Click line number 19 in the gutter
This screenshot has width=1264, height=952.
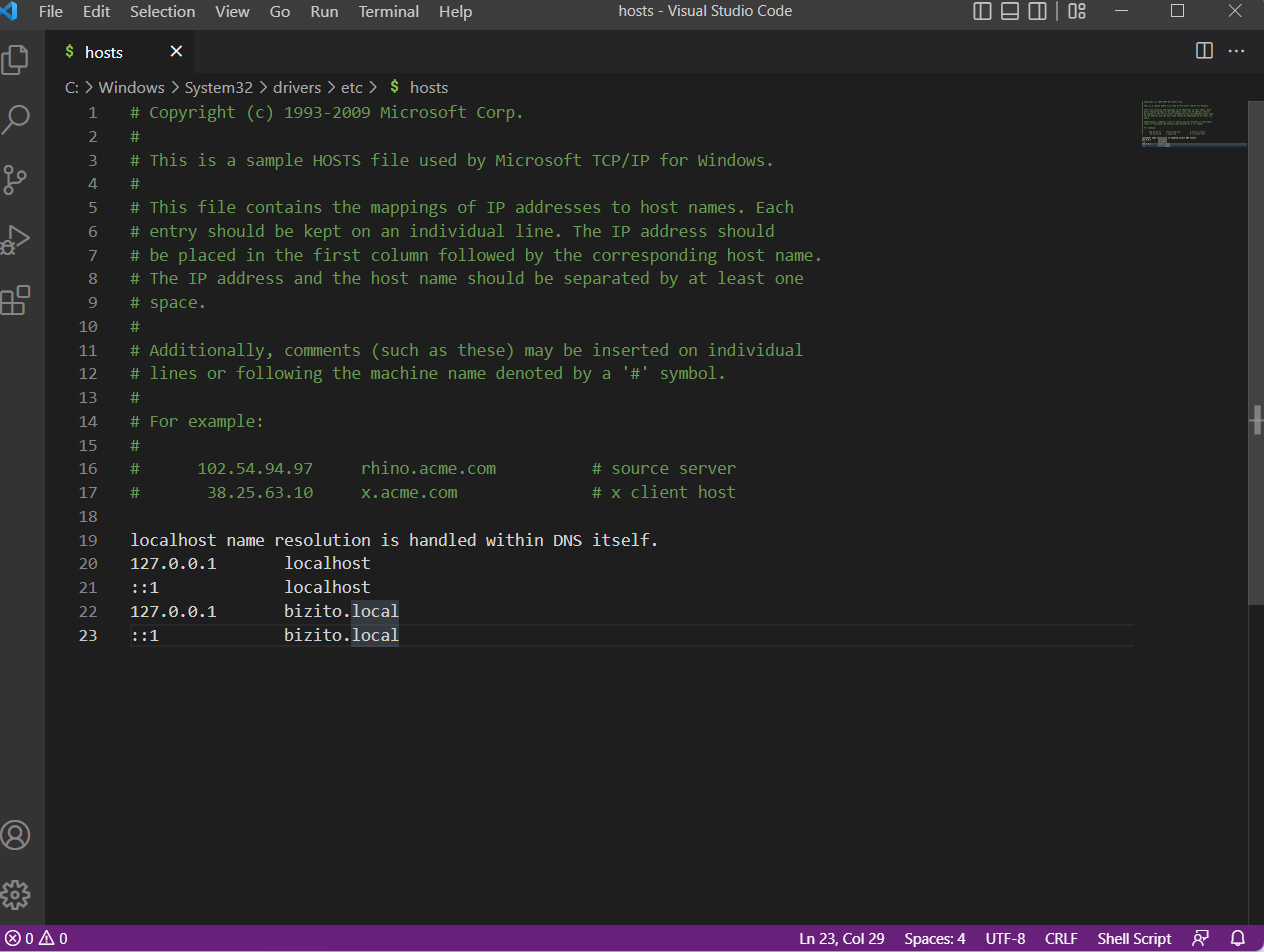88,540
